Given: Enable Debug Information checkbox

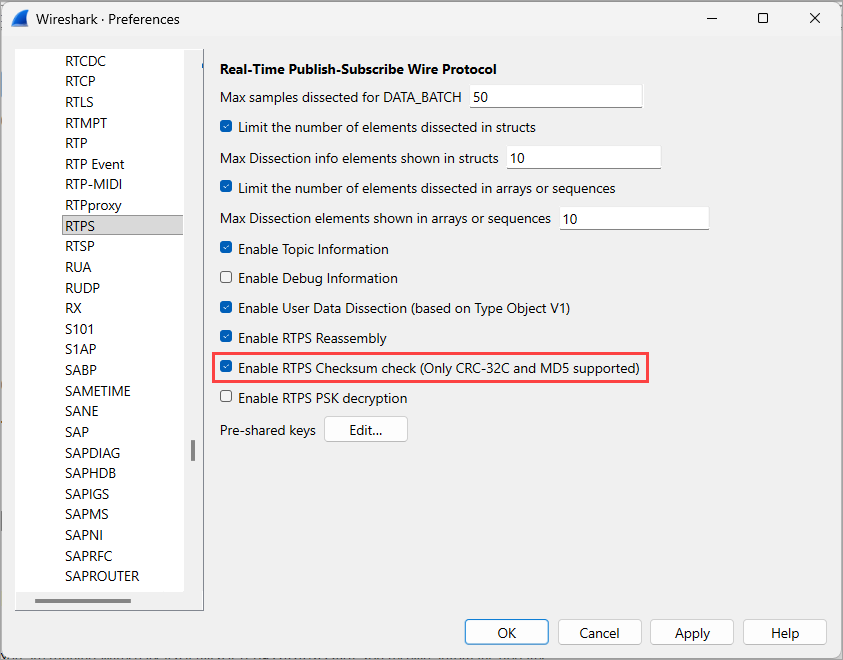Looking at the screenshot, I should (x=226, y=277).
